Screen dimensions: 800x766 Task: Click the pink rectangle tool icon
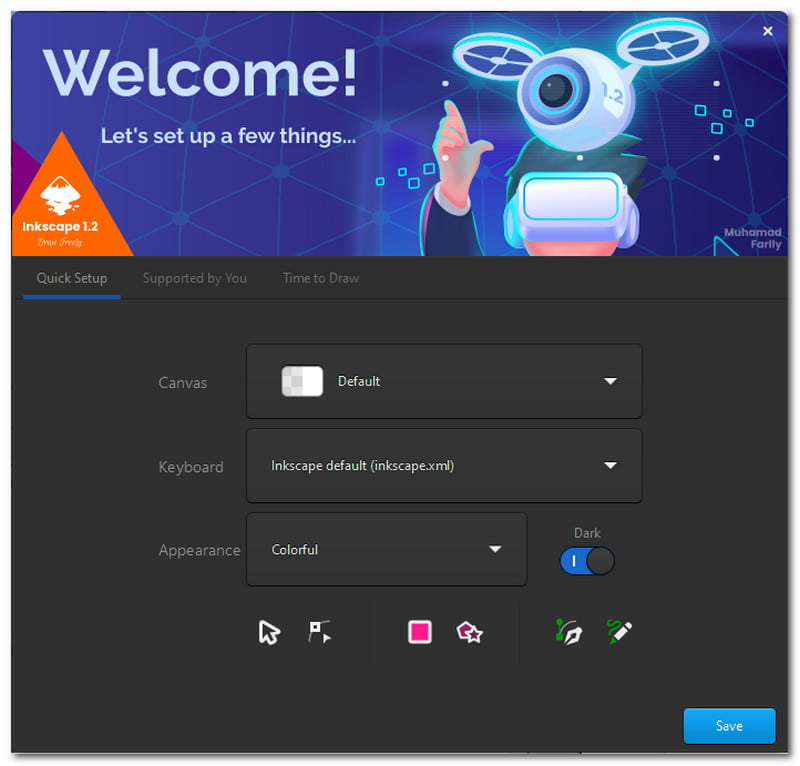(419, 632)
